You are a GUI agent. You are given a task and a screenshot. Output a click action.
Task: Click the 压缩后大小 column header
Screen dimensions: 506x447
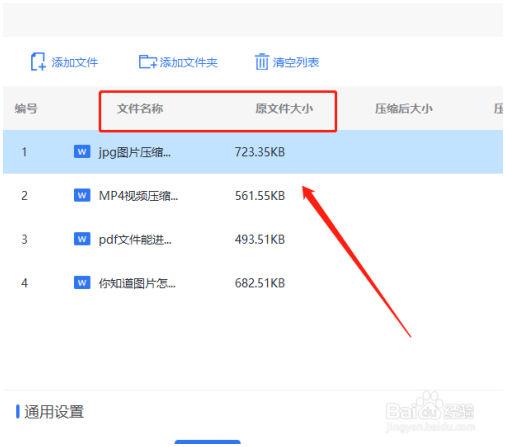(404, 109)
